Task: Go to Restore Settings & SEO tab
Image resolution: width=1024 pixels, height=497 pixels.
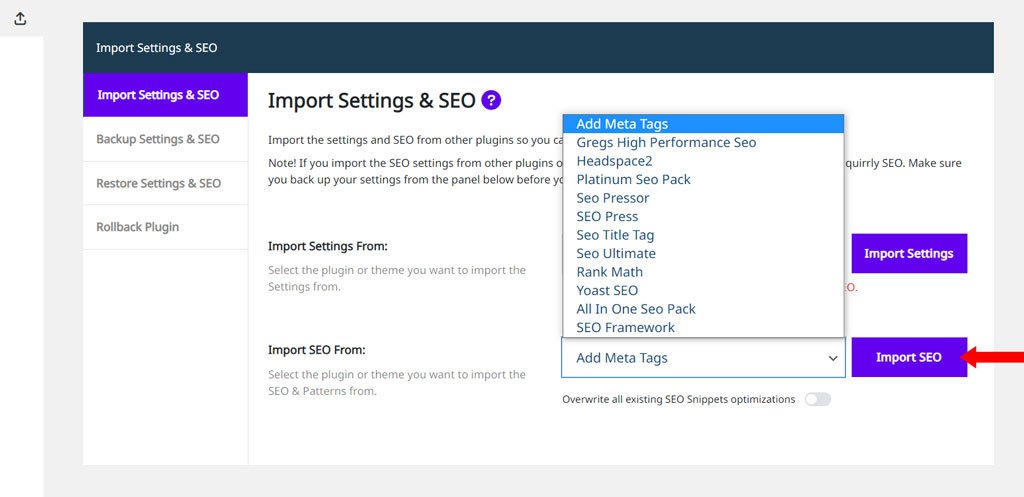Action: point(165,184)
